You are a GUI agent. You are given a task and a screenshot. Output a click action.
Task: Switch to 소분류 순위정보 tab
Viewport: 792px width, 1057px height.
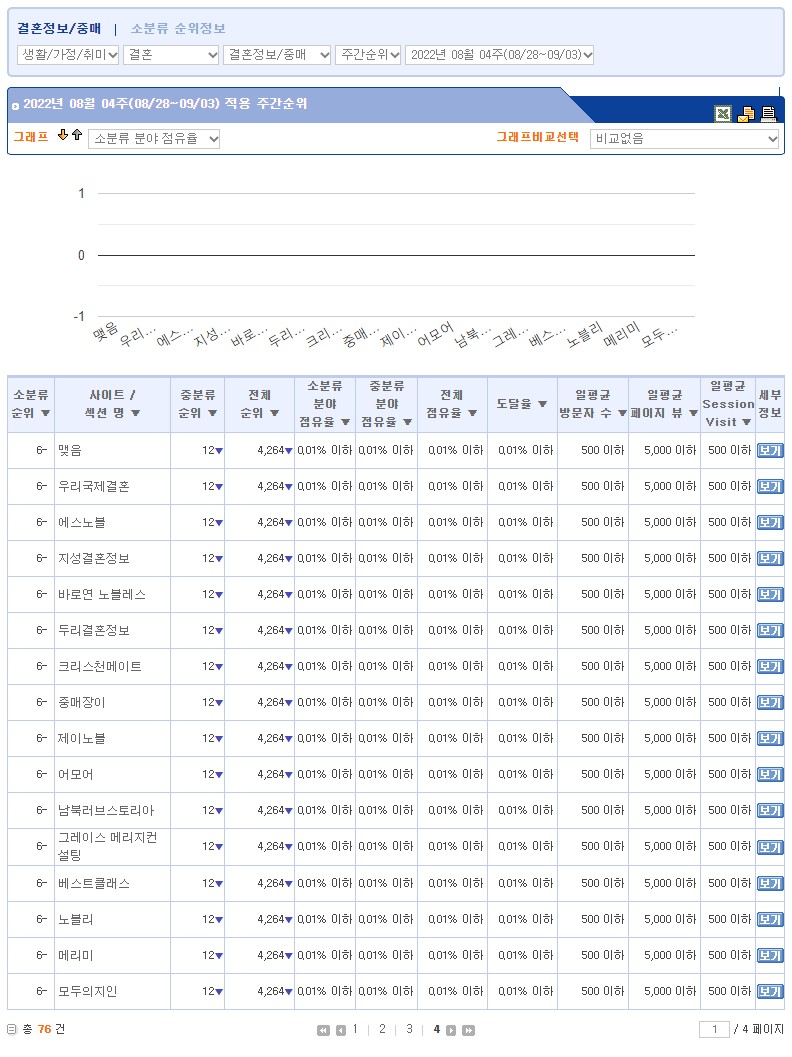point(178,28)
